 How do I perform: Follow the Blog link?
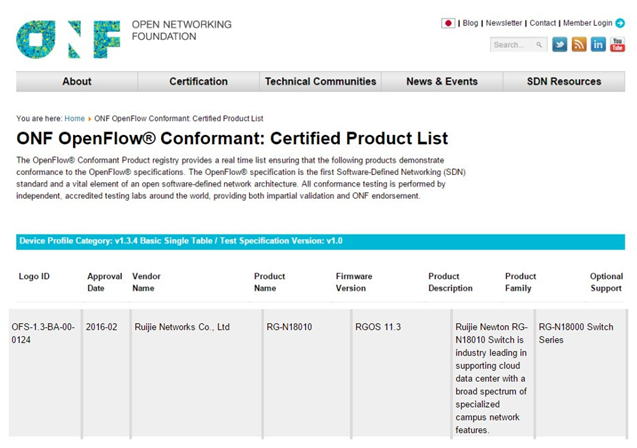click(x=470, y=23)
